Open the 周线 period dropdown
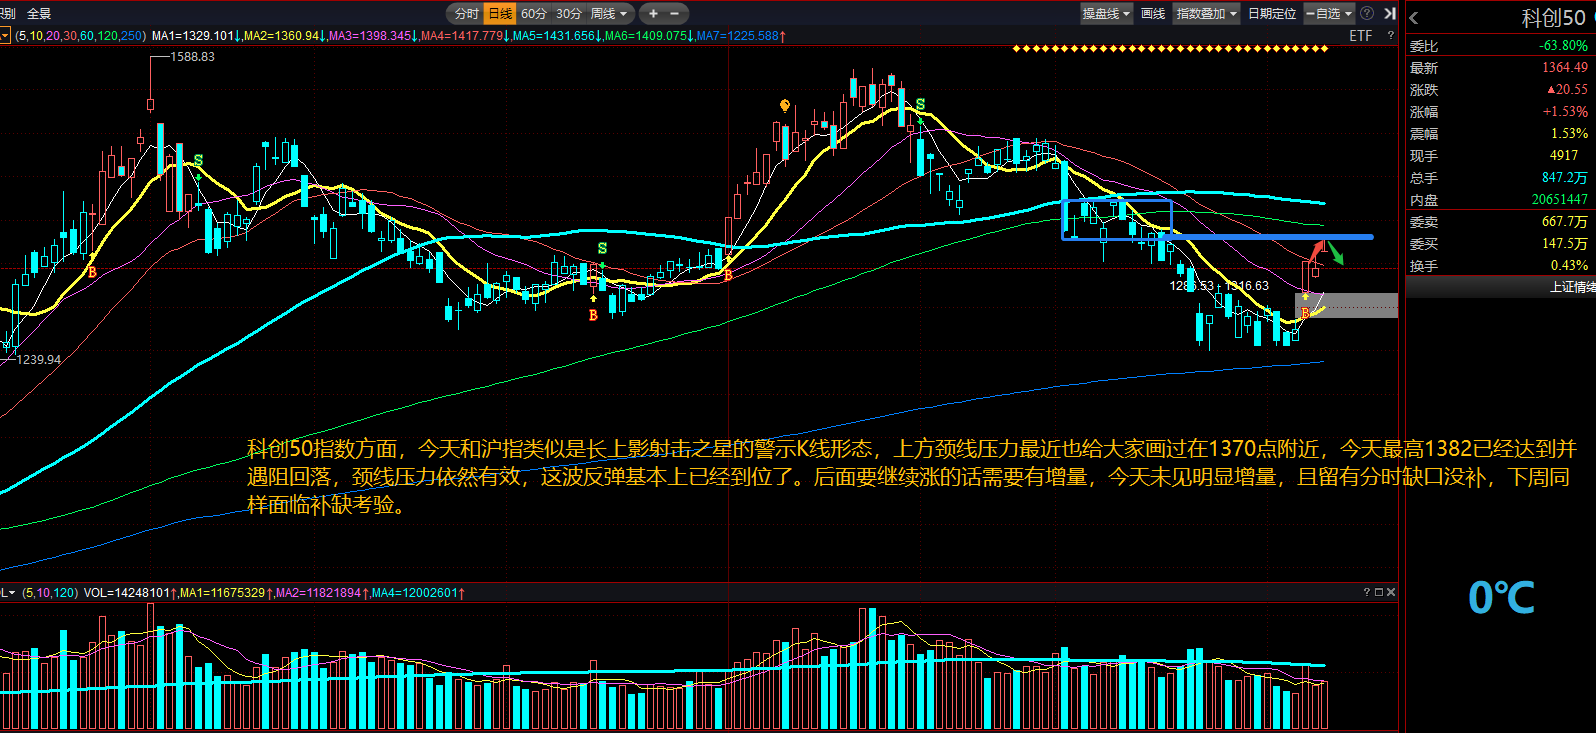The width and height of the screenshot is (1596, 733). pos(609,14)
